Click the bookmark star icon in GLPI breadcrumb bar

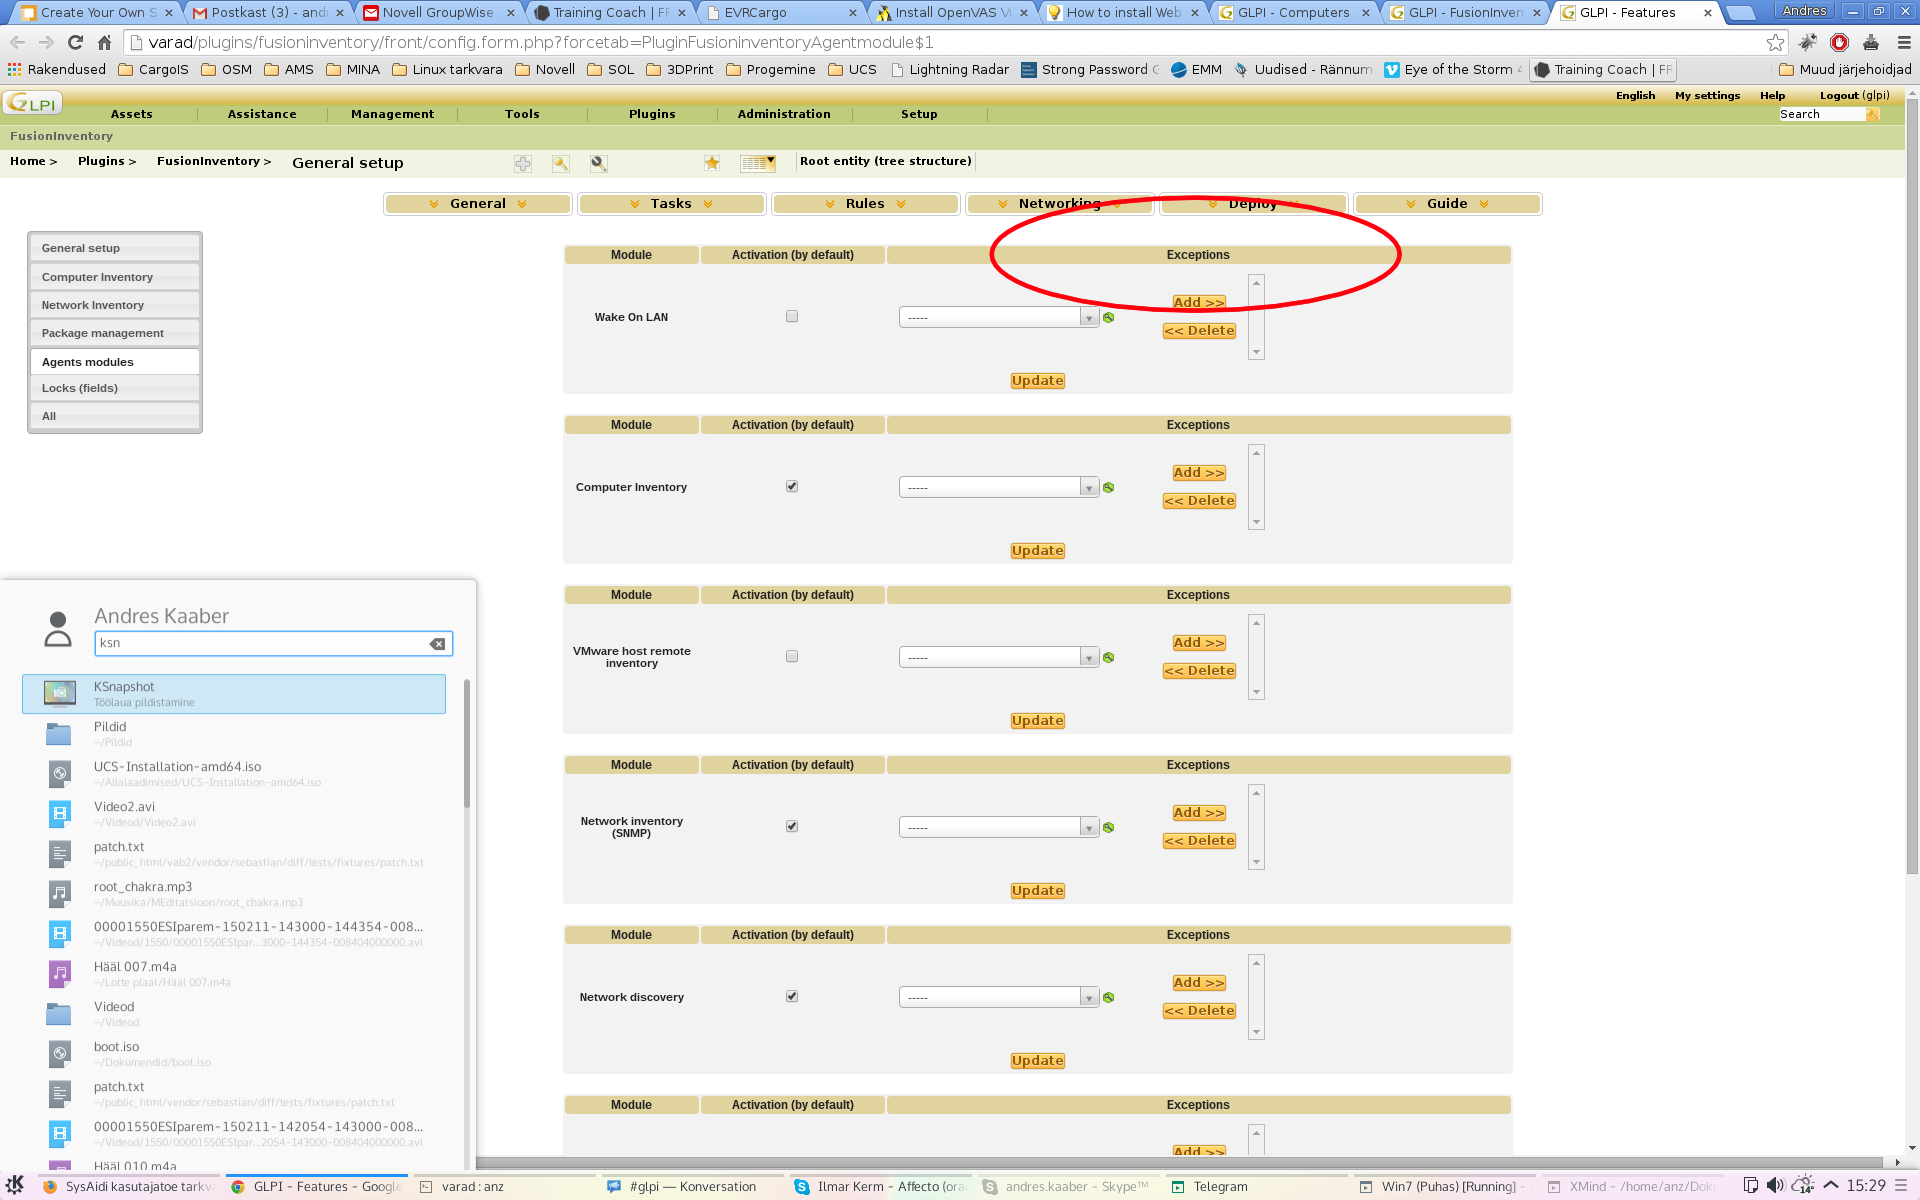712,163
